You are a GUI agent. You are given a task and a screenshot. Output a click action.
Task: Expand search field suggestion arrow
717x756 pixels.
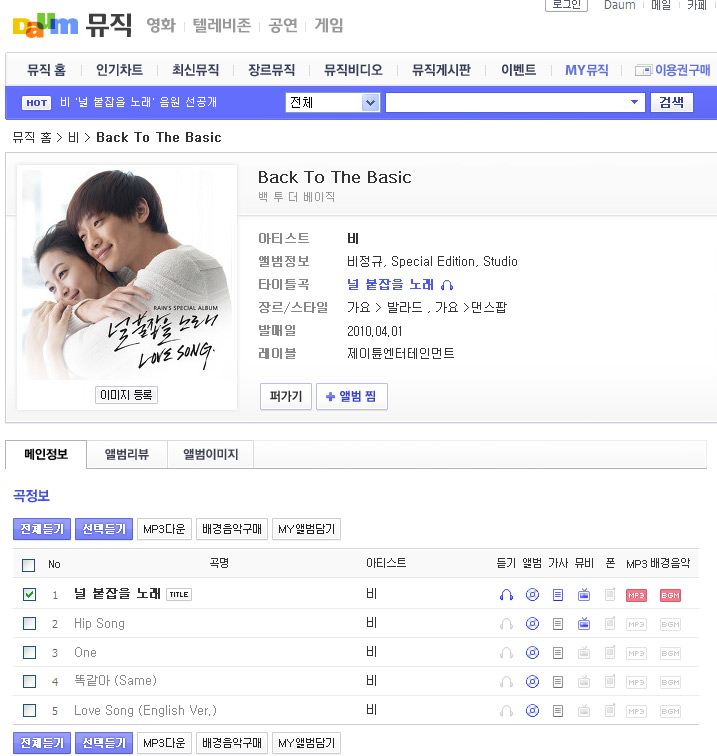coord(634,102)
